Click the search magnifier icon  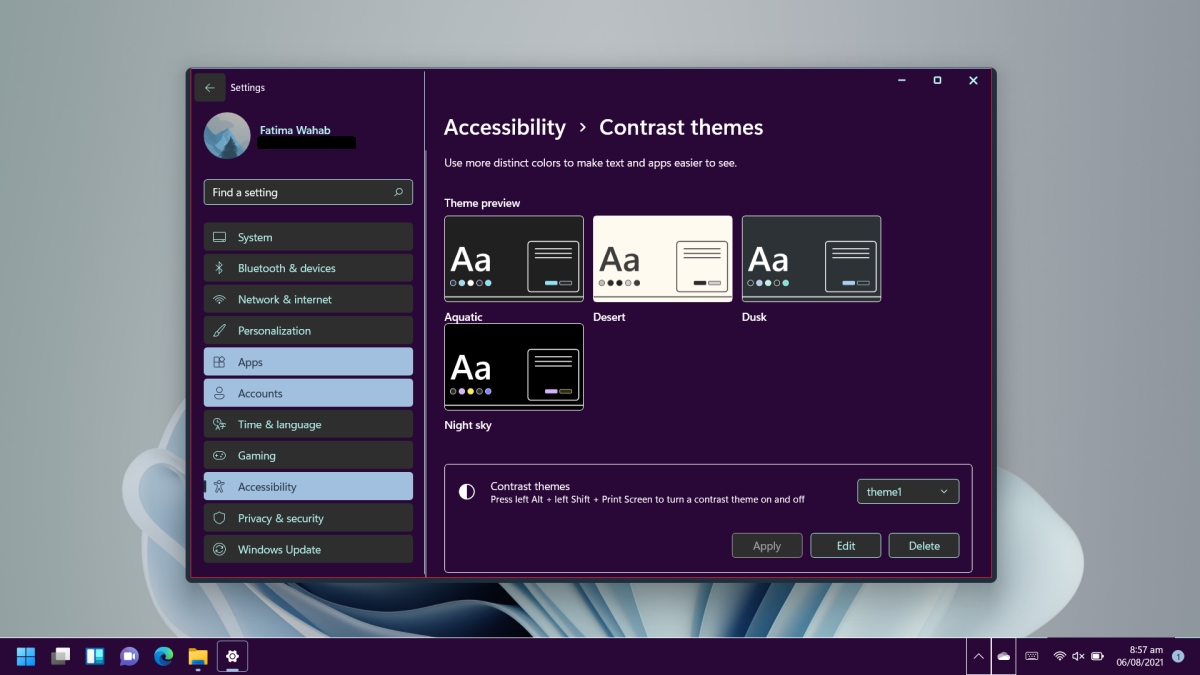point(398,192)
